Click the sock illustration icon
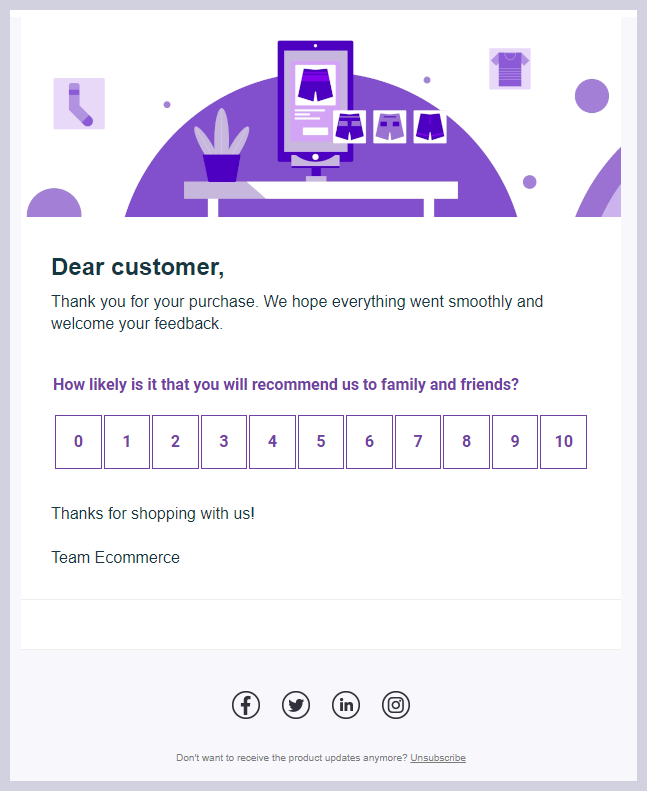 pos(79,104)
